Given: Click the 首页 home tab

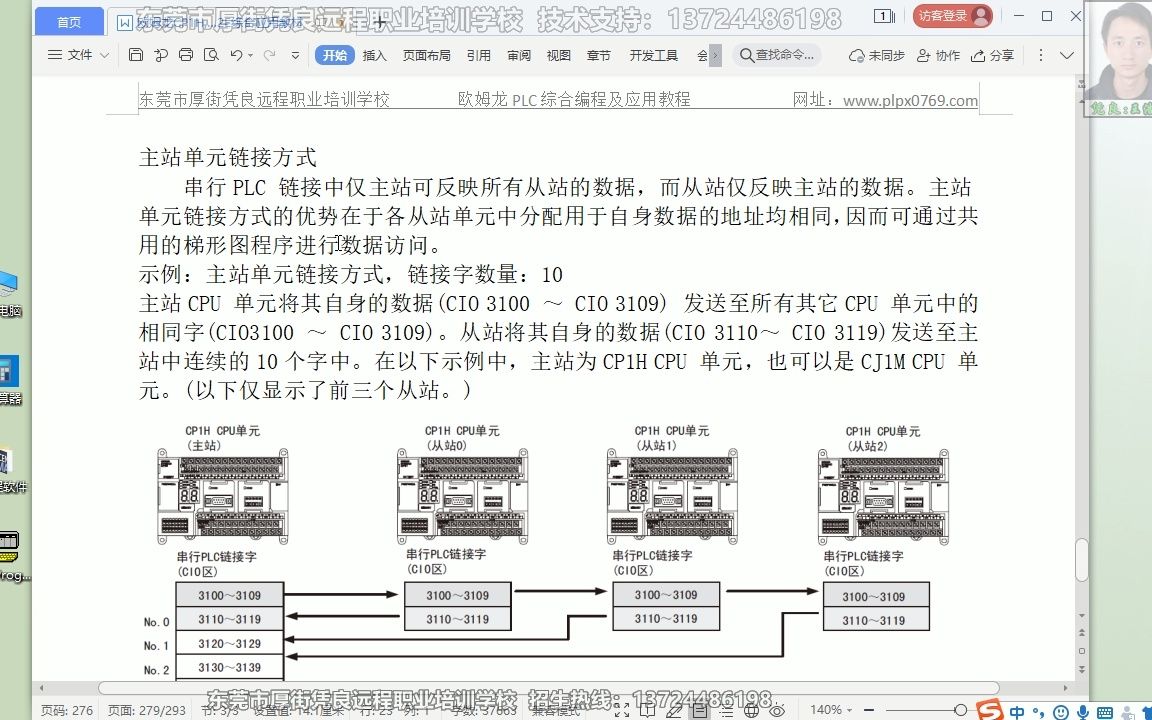Looking at the screenshot, I should tap(68, 20).
